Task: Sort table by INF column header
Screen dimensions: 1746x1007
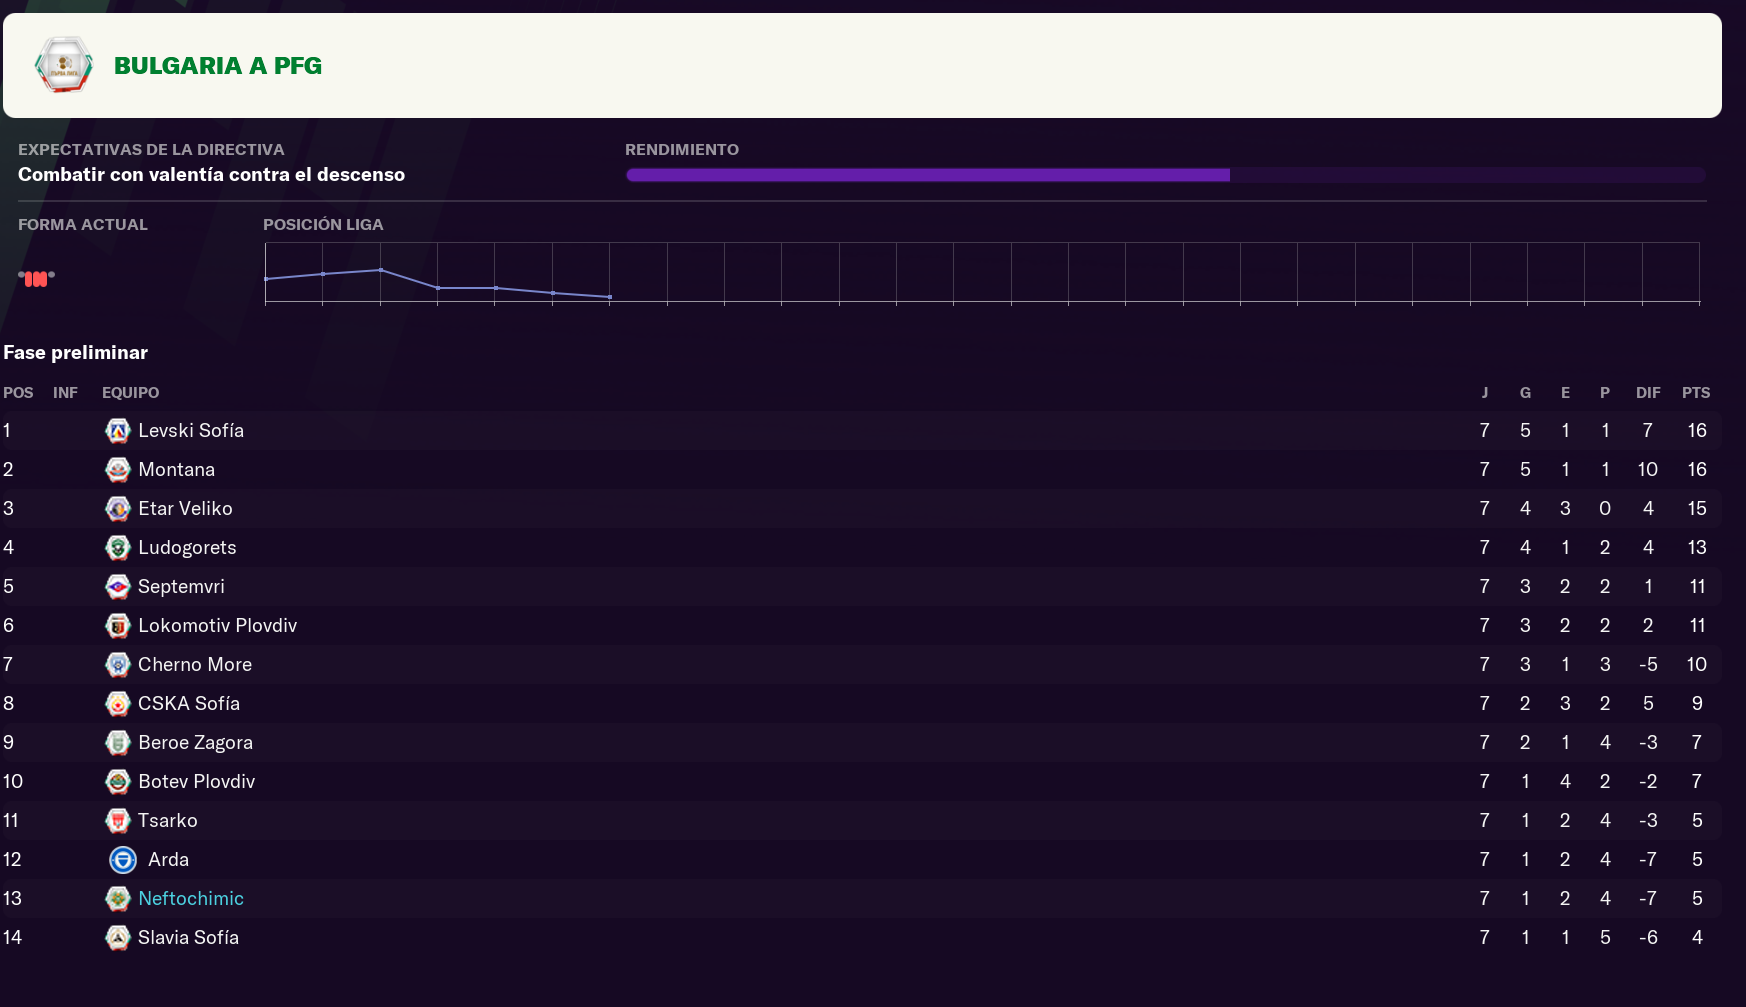Action: tap(65, 393)
